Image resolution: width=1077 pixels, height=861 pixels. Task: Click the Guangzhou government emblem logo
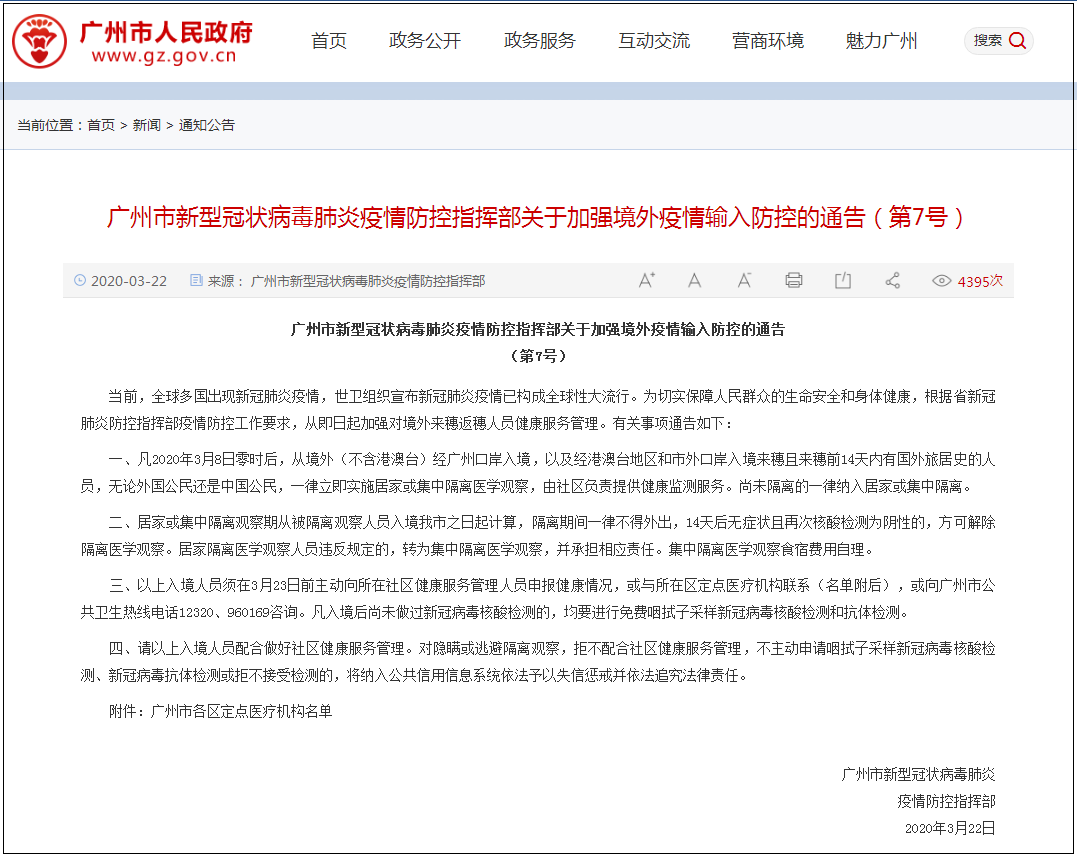tap(39, 41)
